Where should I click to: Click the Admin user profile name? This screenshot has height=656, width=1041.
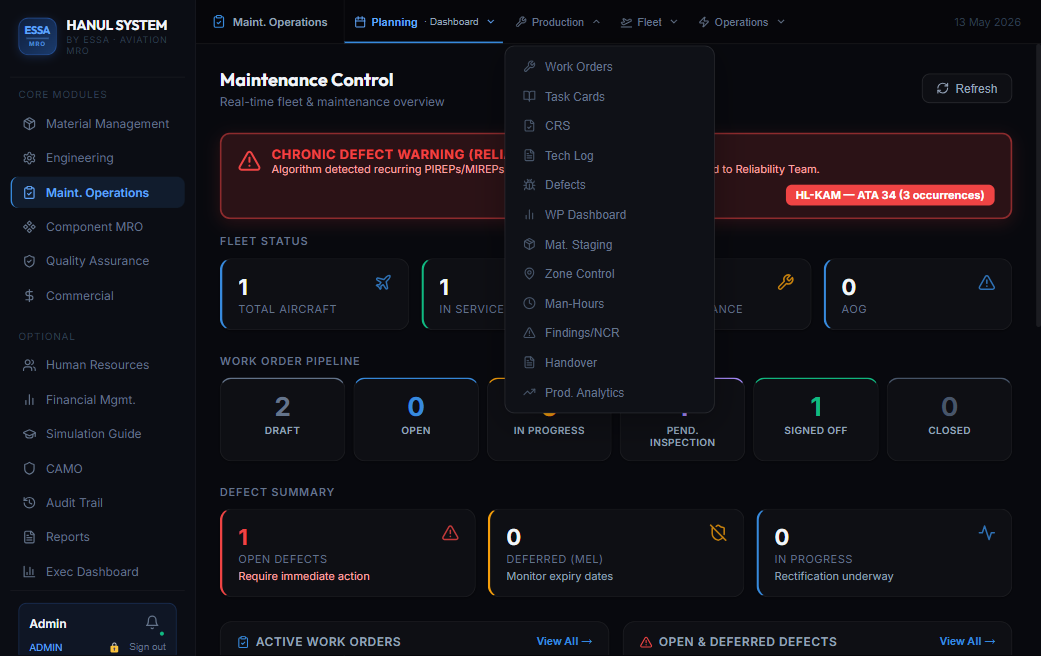[48, 623]
